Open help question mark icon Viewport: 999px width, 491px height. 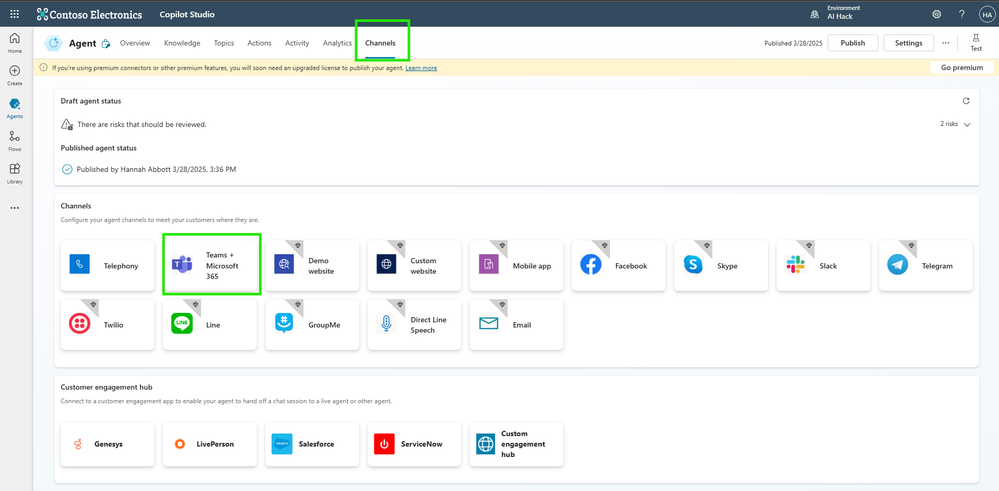[x=961, y=14]
